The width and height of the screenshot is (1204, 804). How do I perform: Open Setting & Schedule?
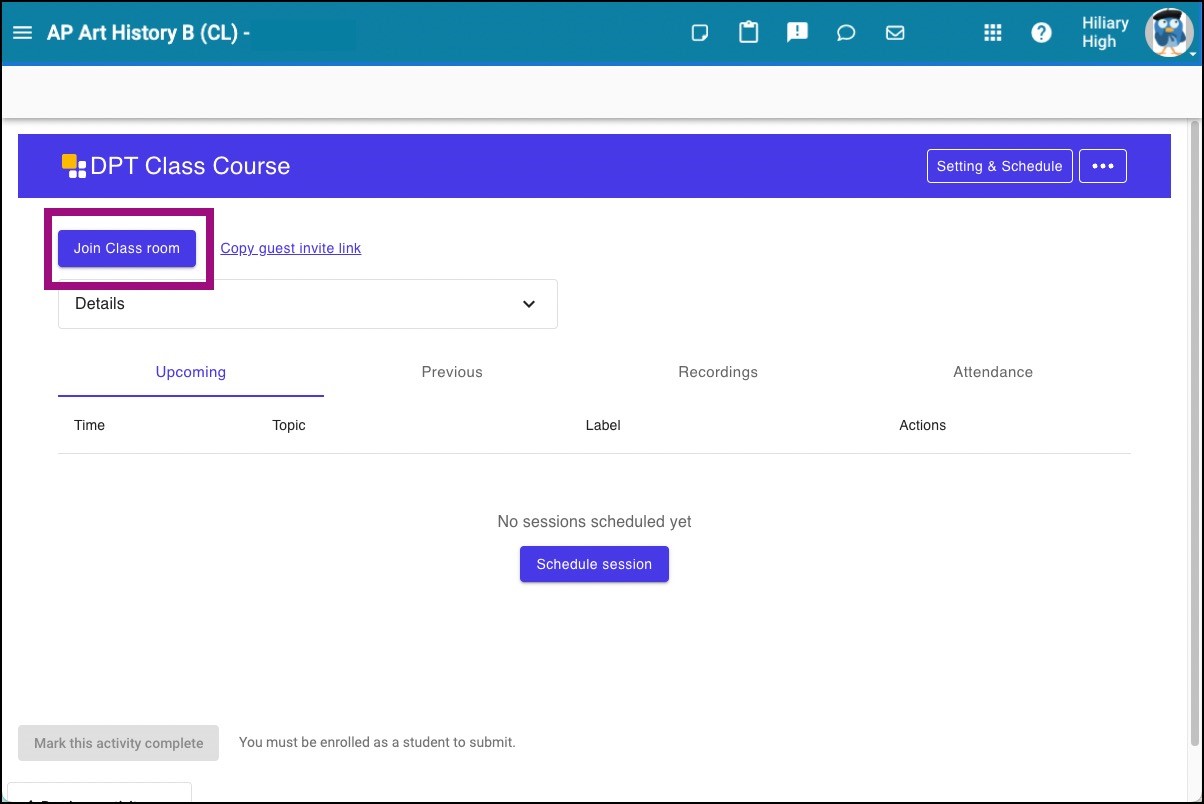click(999, 165)
